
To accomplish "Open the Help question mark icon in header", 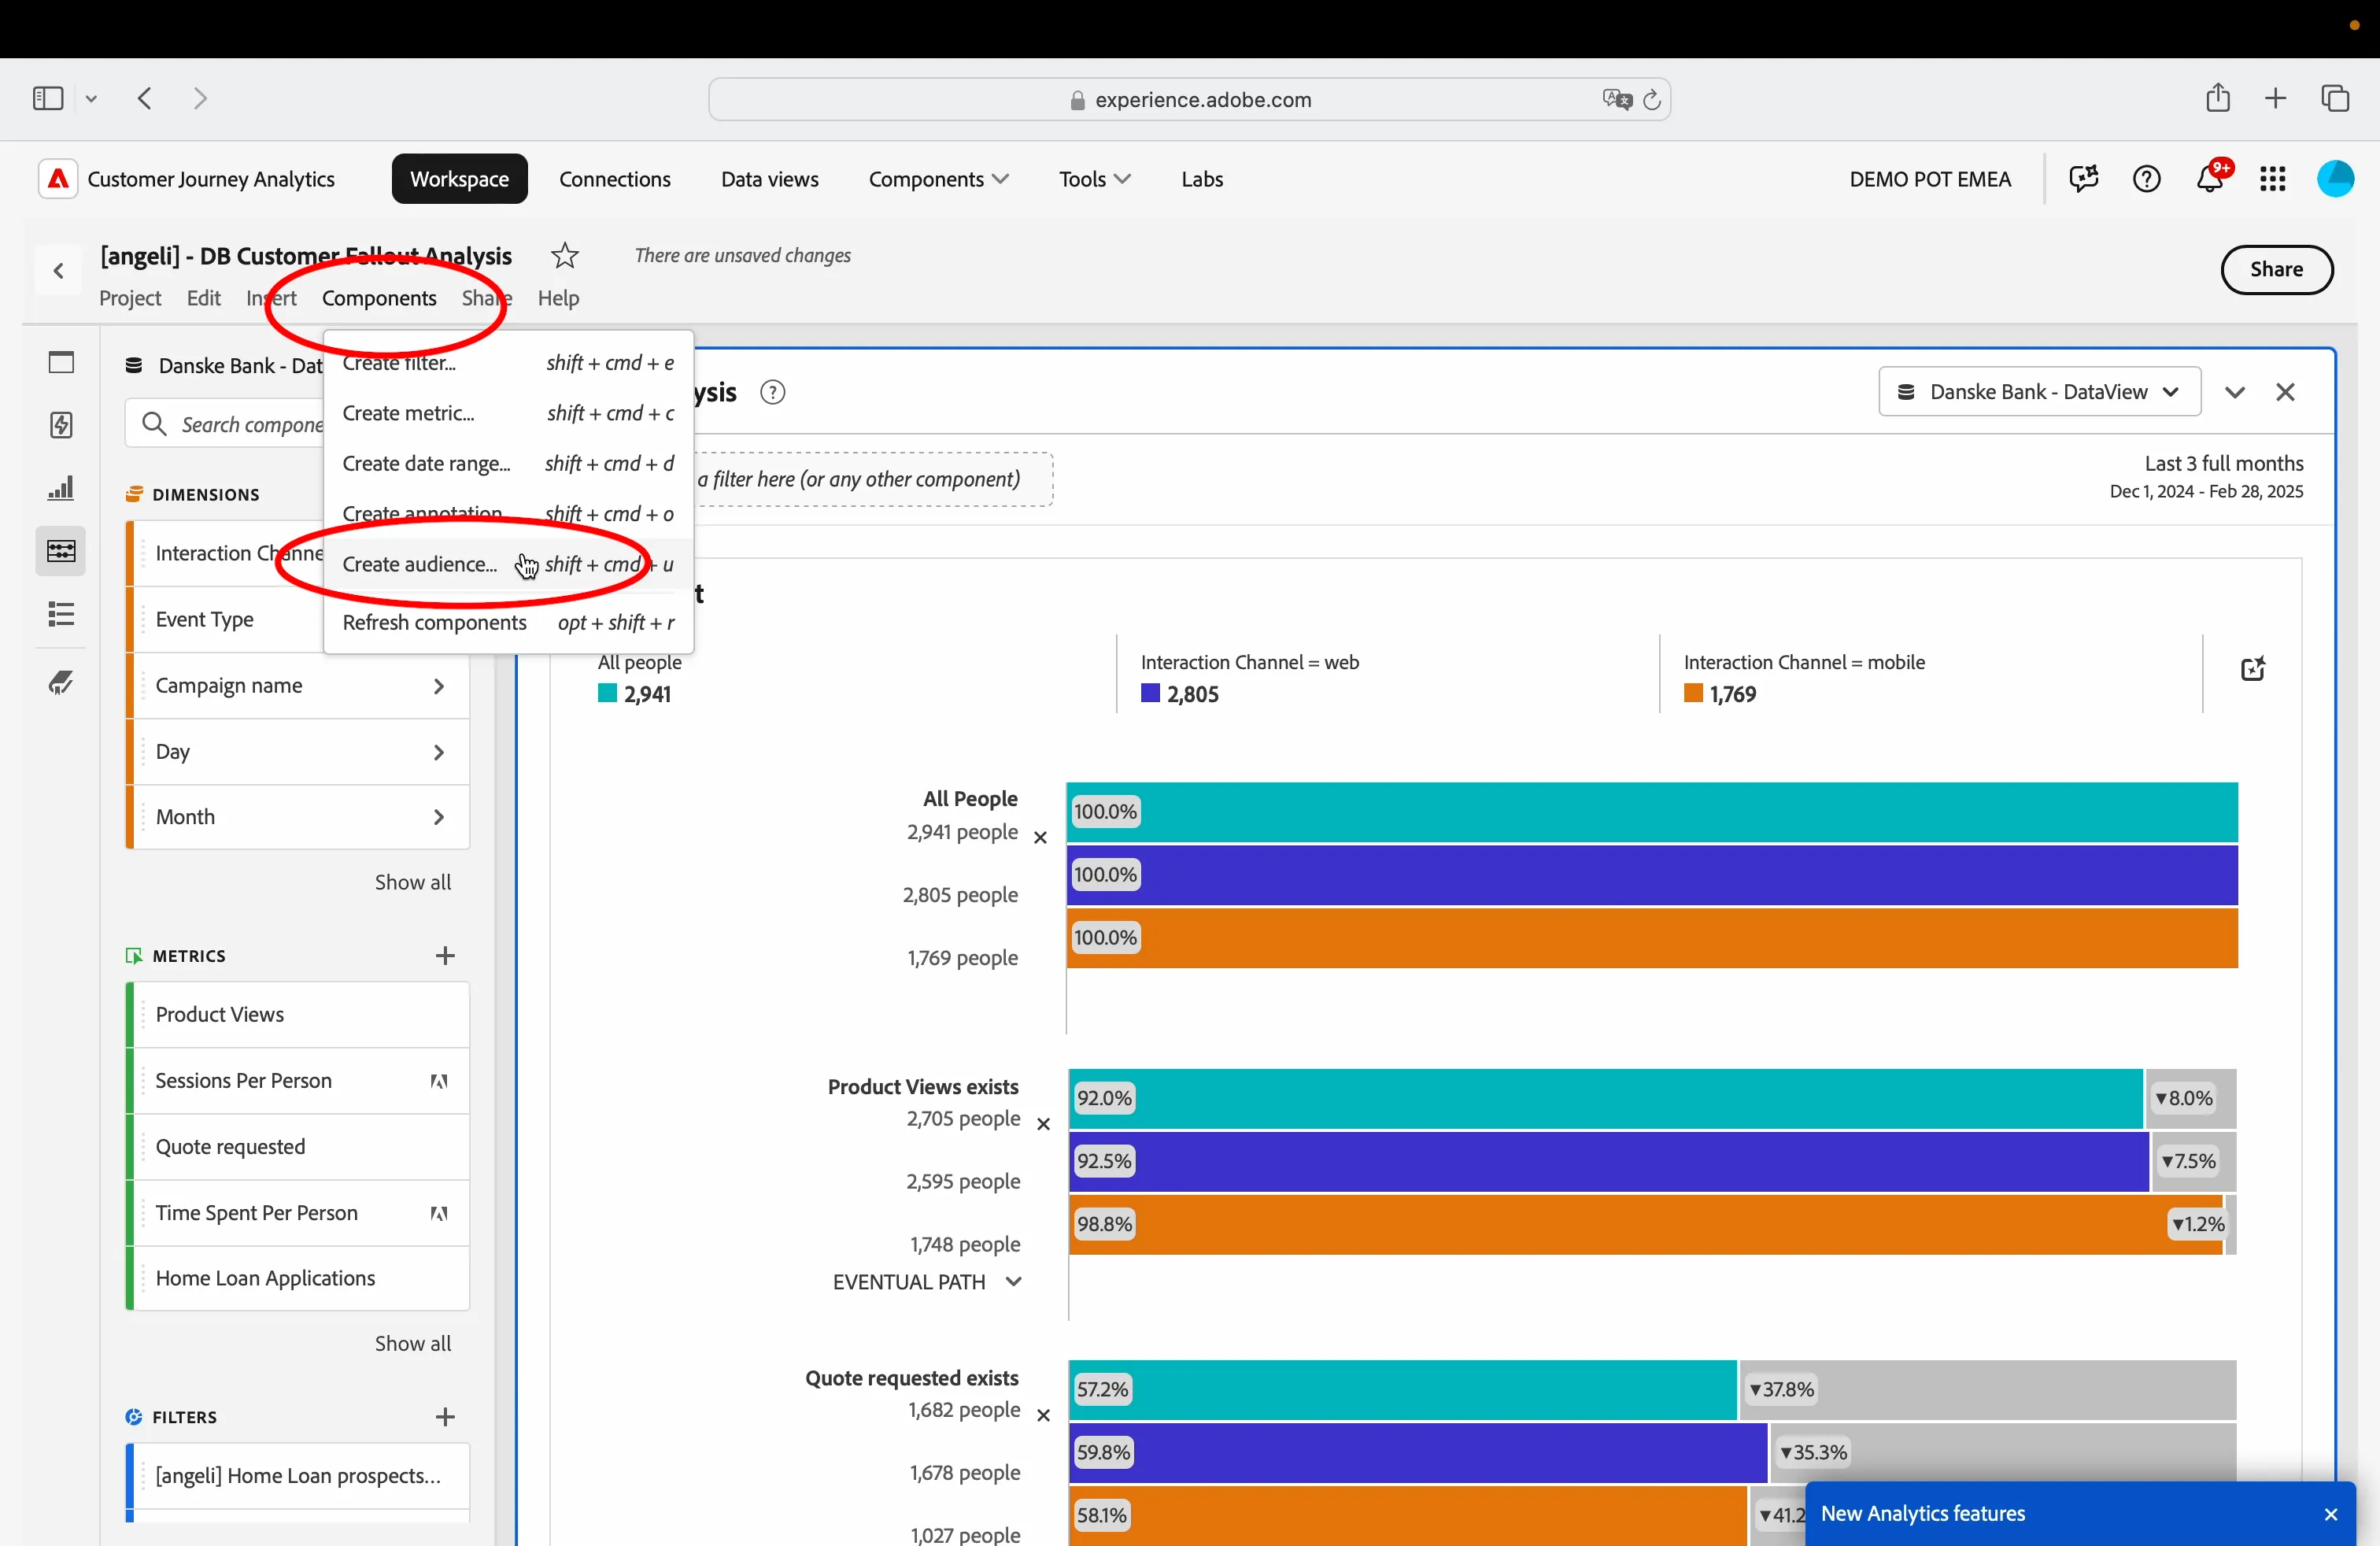I will coord(2146,179).
